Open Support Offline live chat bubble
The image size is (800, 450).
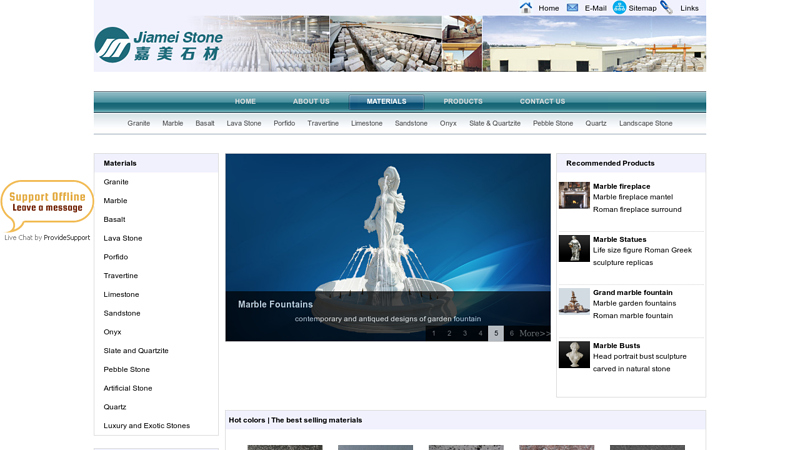(x=47, y=205)
